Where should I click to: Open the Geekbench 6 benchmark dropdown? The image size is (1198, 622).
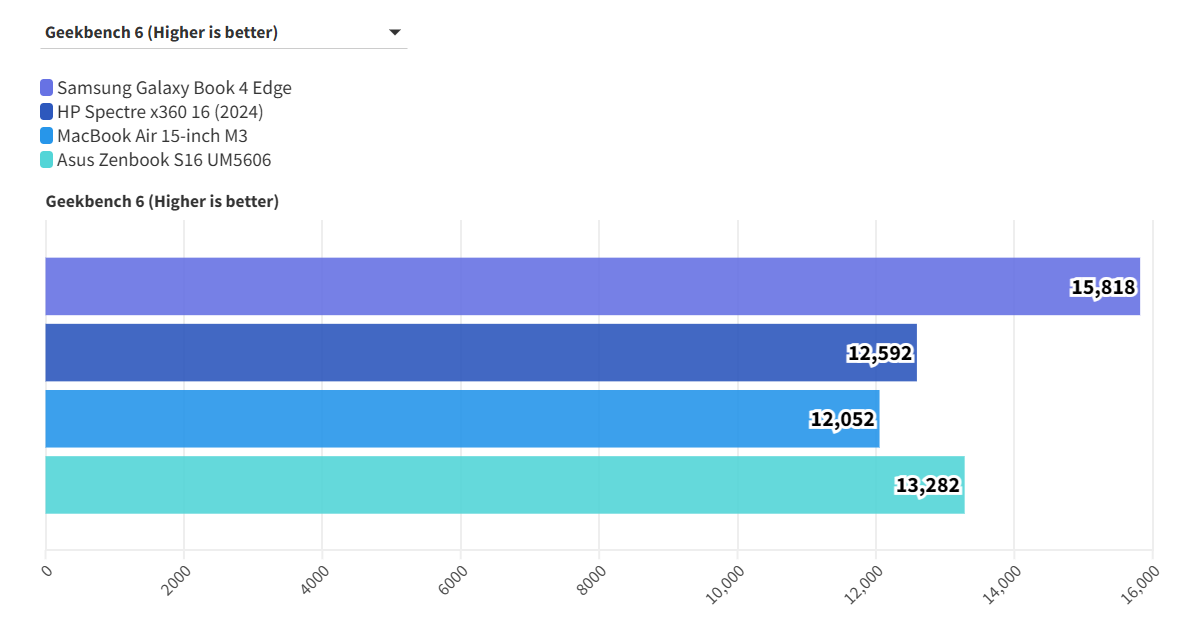222,33
